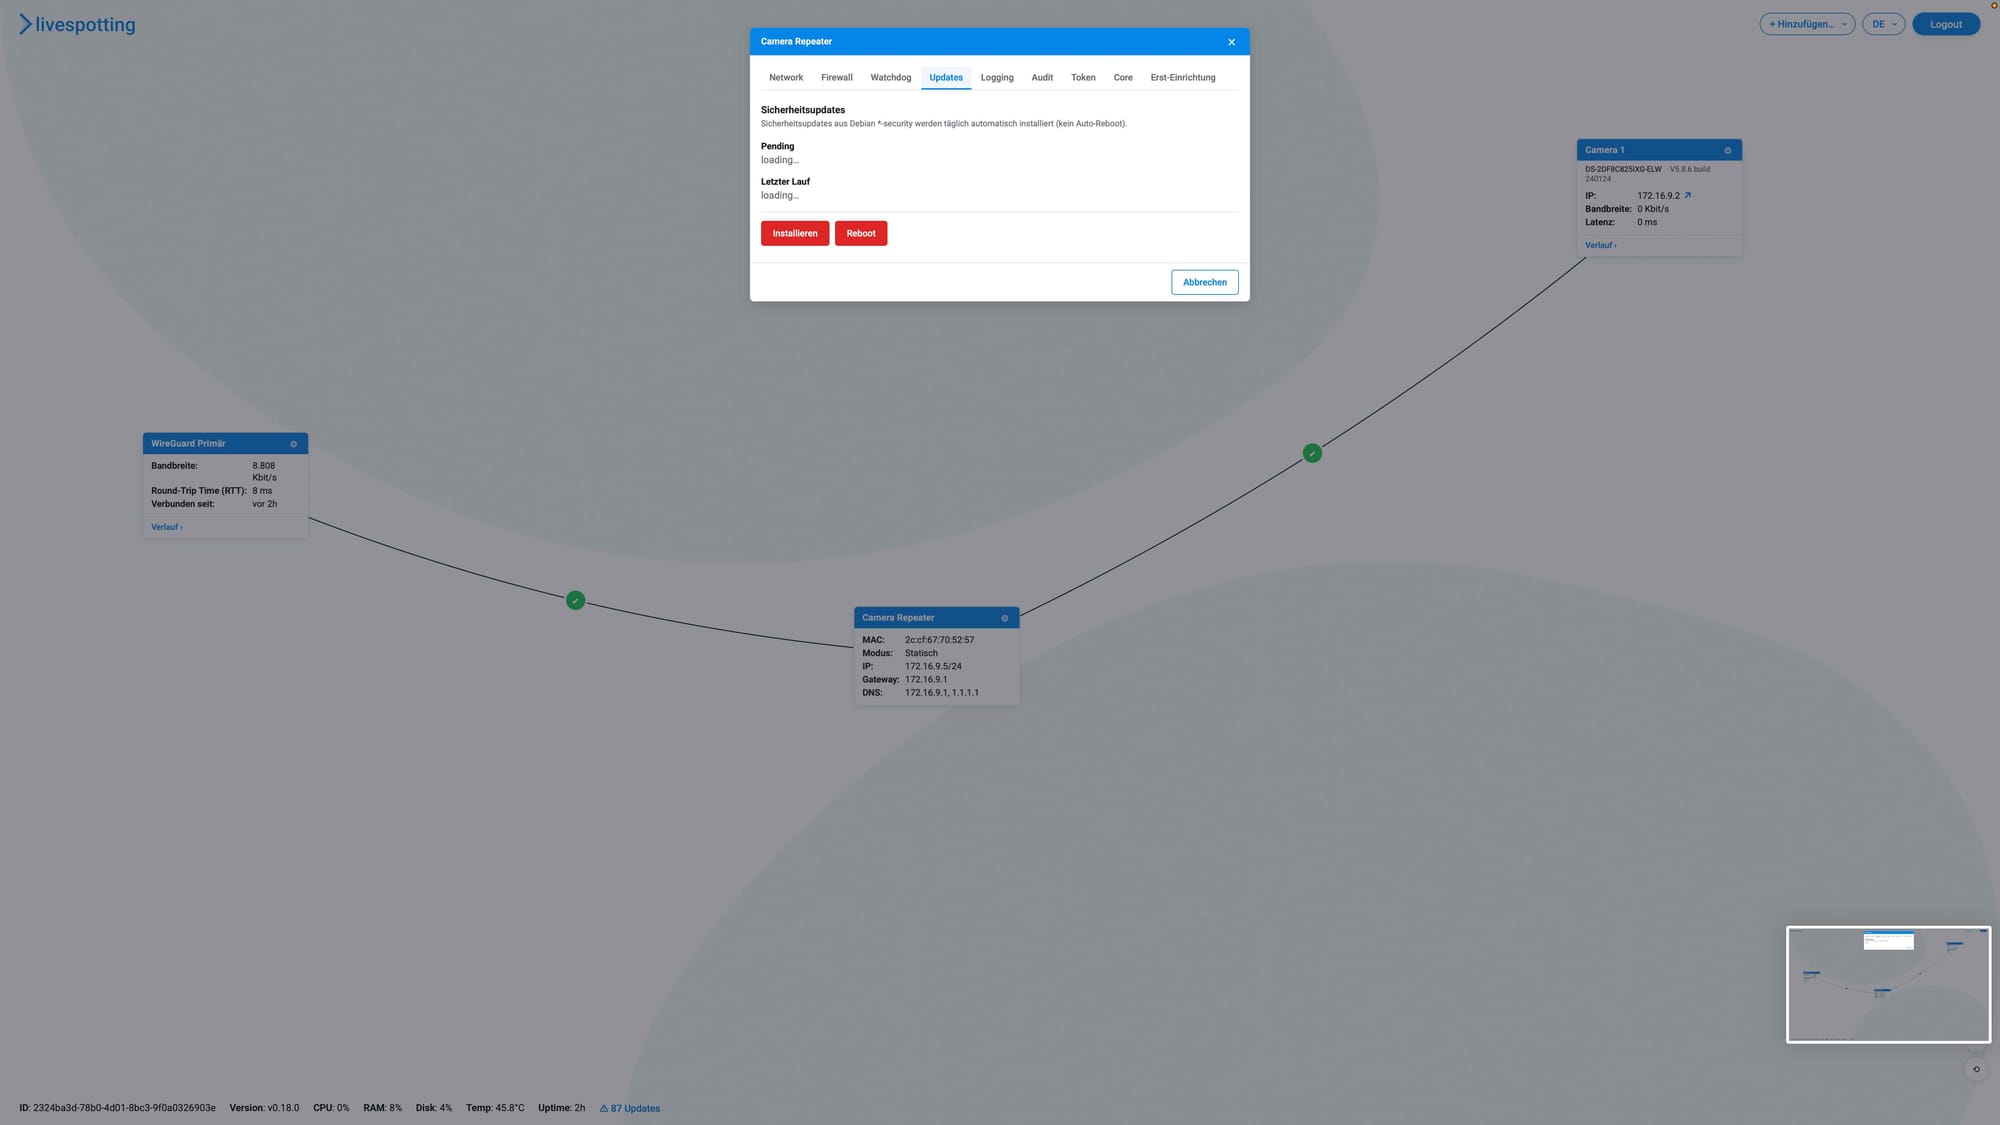Open the Erst-Einrichtung tab
2000x1125 pixels.
click(1183, 78)
